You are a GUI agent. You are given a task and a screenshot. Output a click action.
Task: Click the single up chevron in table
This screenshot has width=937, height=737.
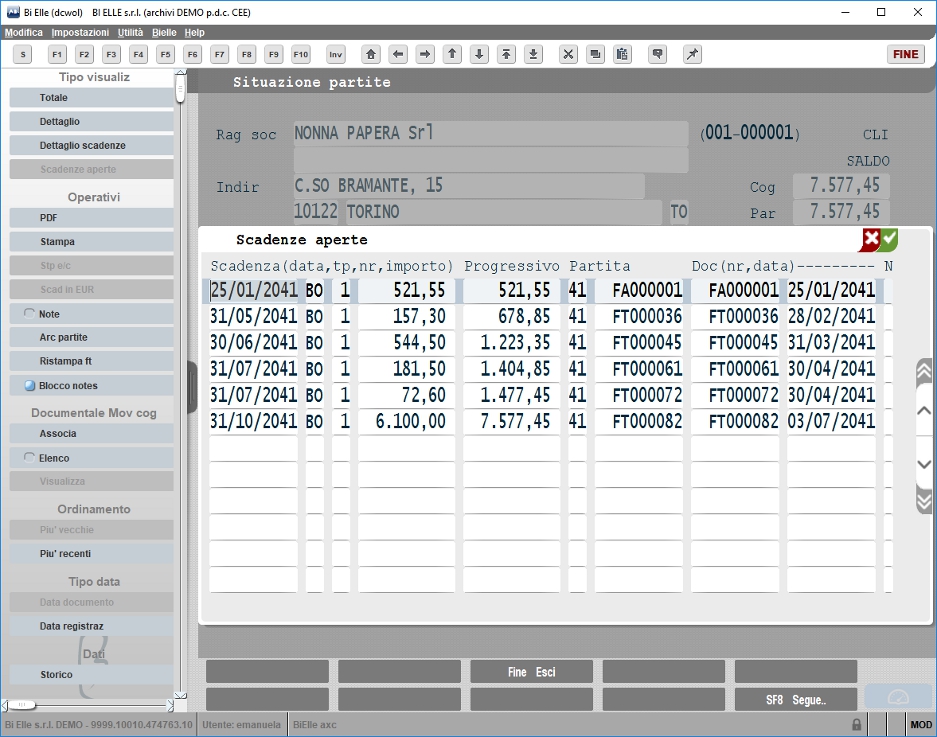[924, 411]
